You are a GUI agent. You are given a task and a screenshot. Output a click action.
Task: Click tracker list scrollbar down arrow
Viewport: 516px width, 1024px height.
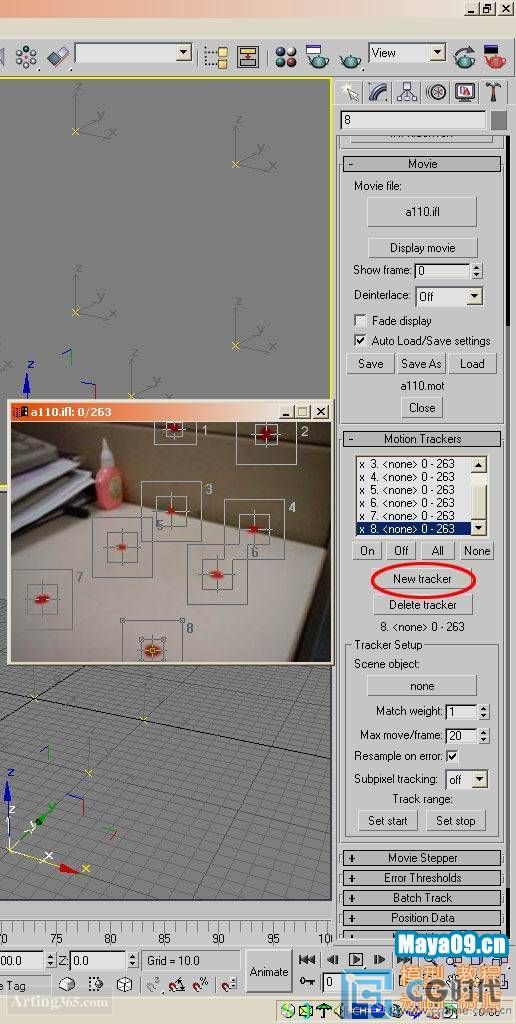pos(479,528)
